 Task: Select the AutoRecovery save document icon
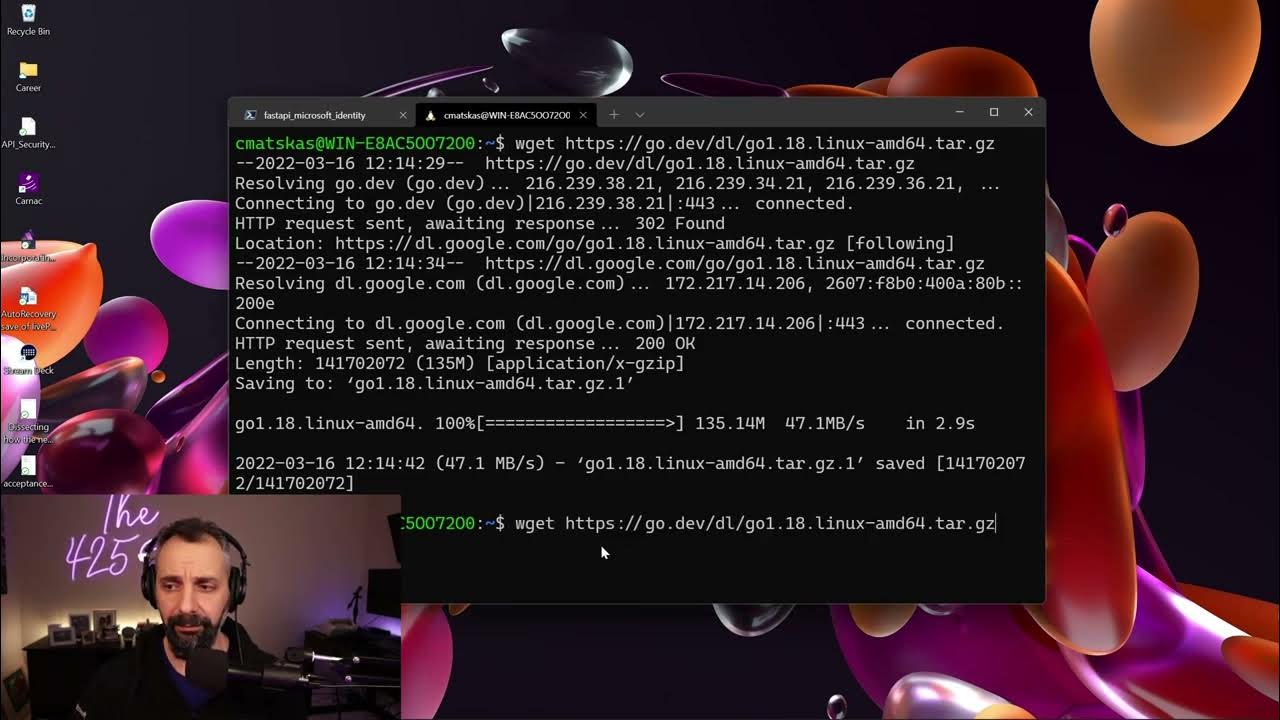pos(28,310)
